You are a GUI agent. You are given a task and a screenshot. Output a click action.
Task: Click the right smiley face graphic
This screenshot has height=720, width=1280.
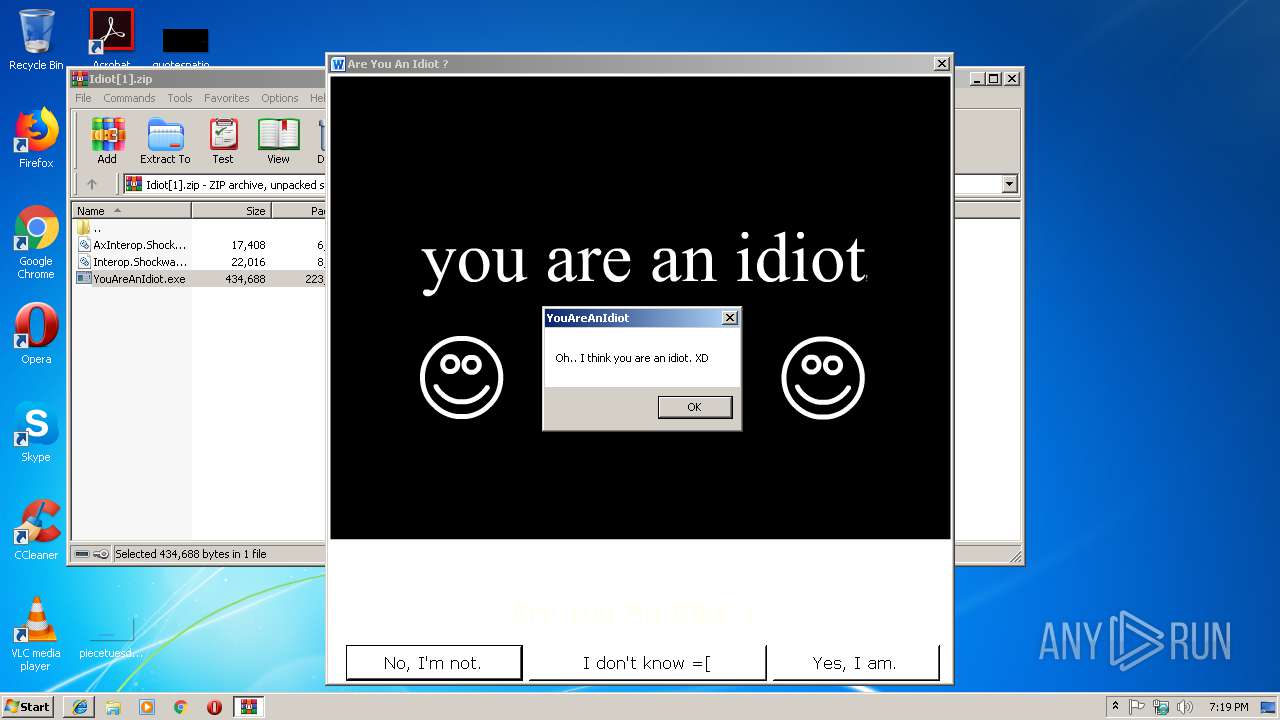823,377
